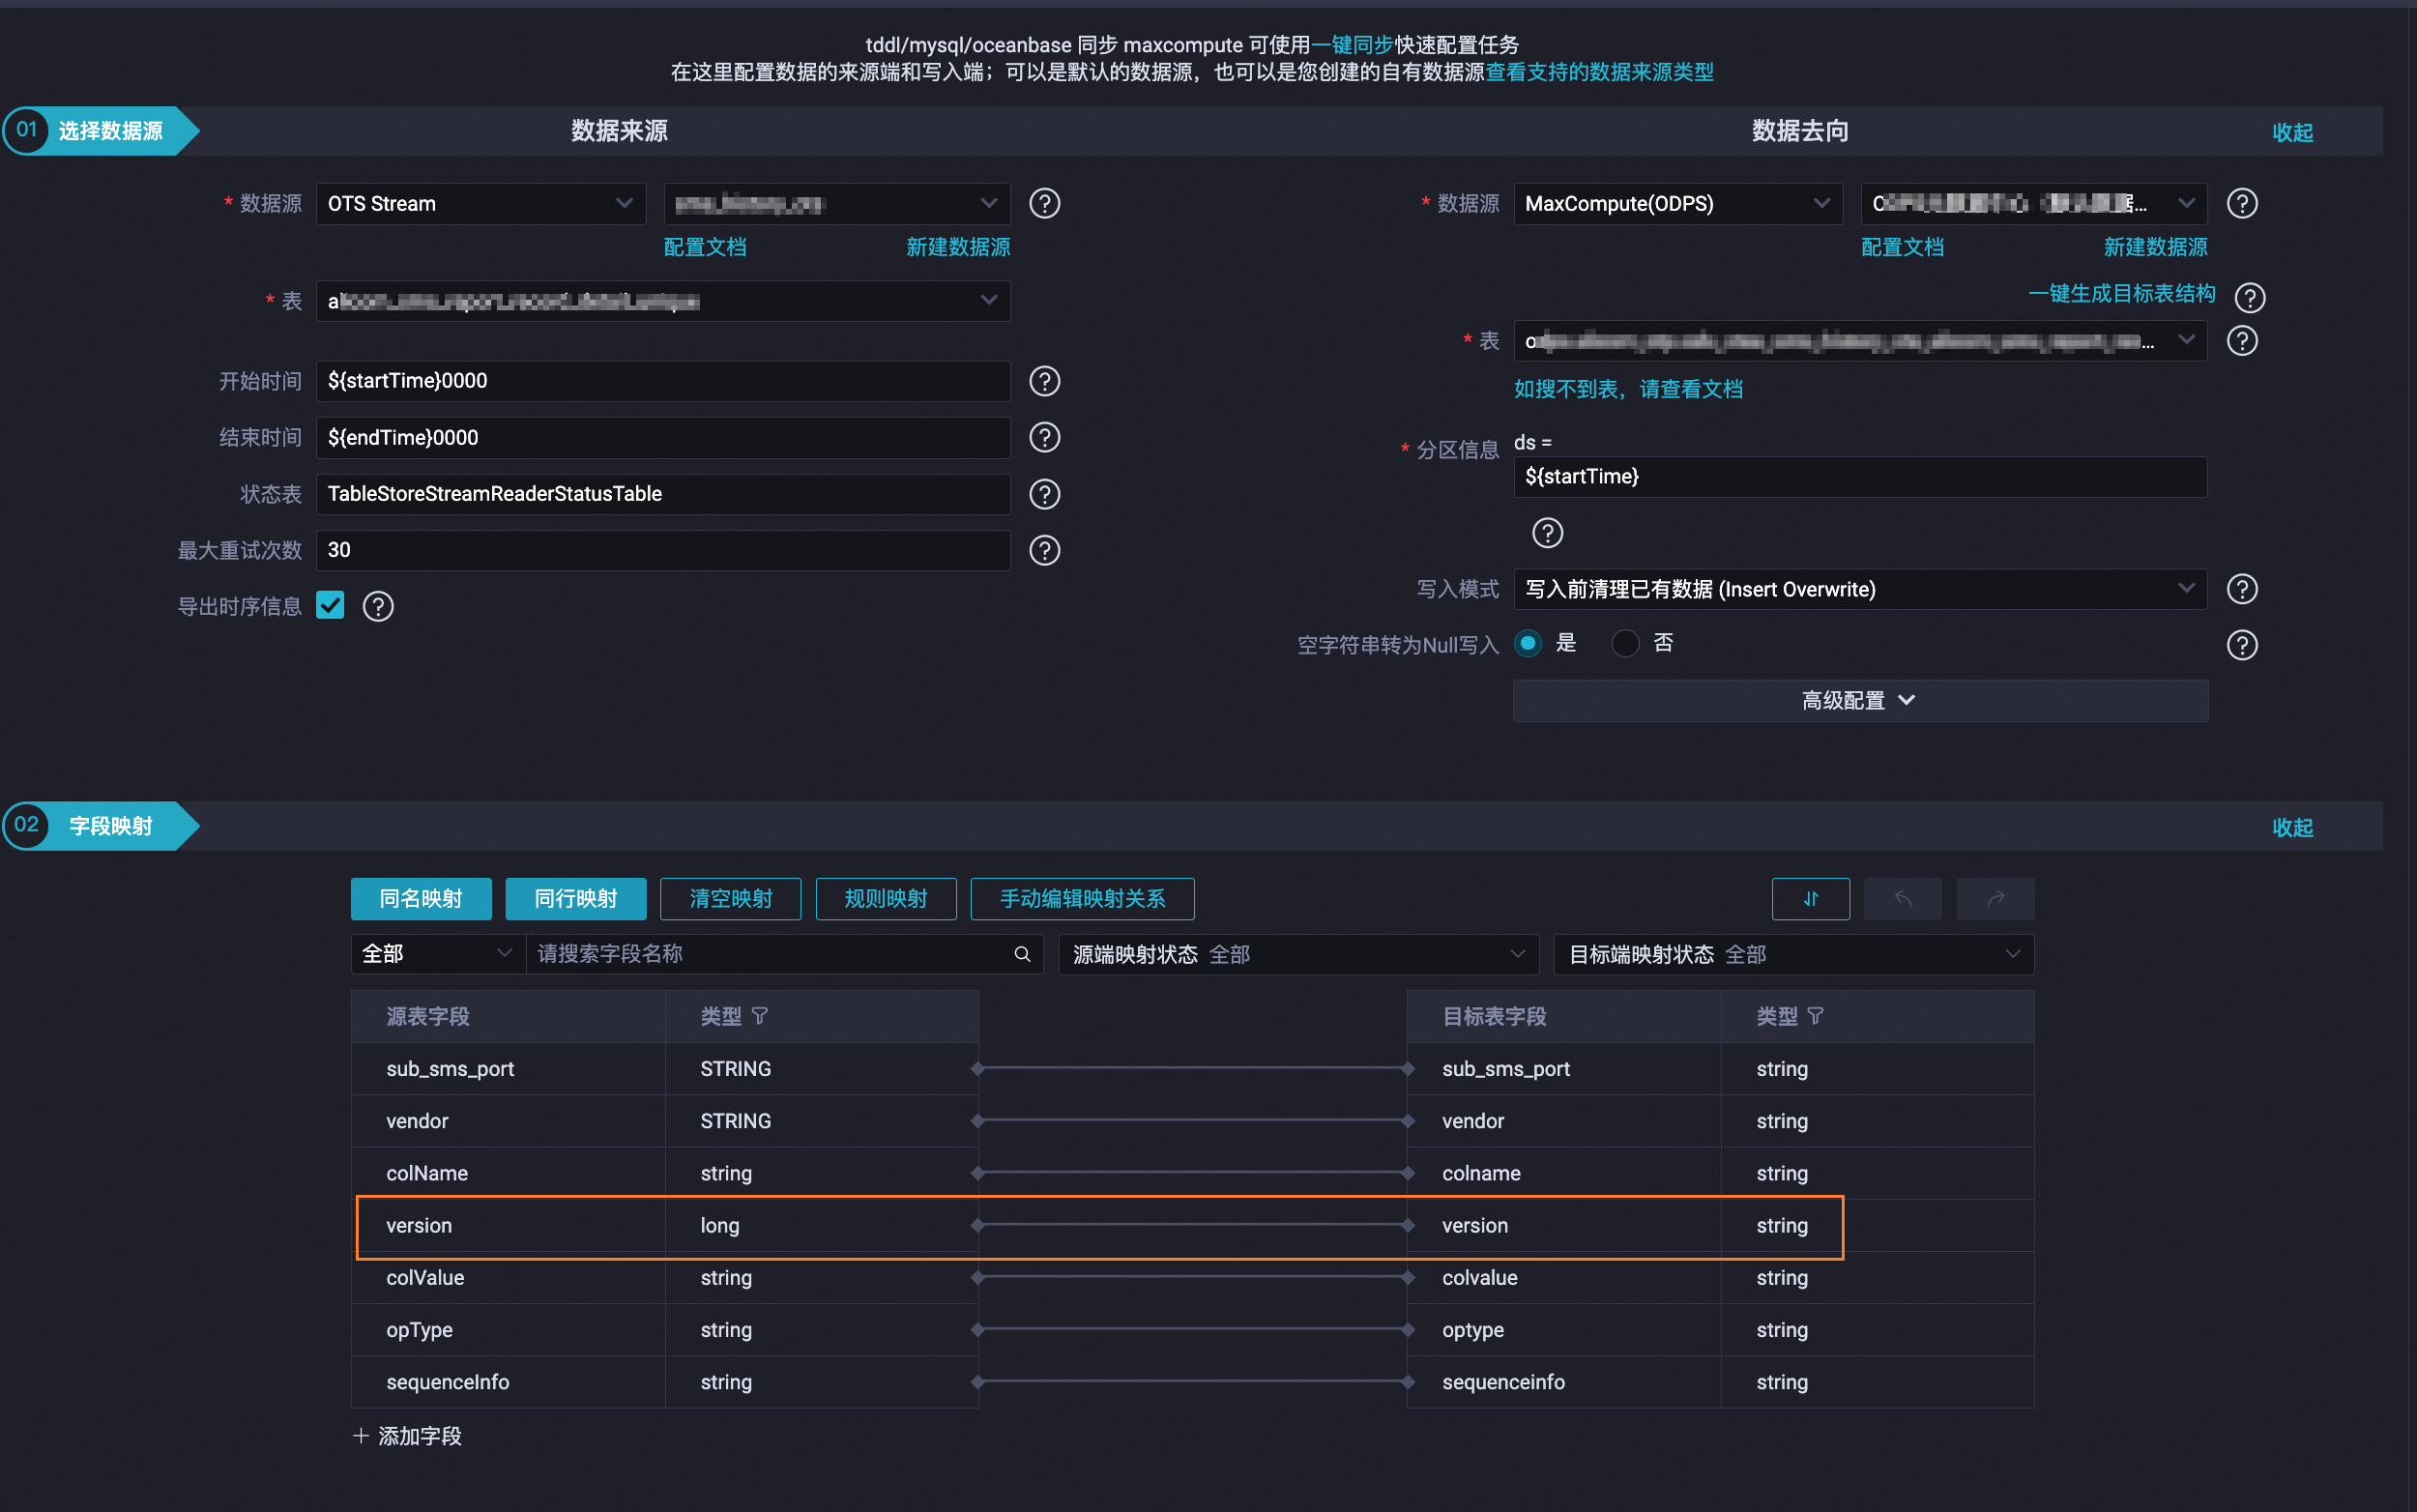Click help icon beside 开始时间 field
This screenshot has width=2417, height=1512.
coord(1044,381)
